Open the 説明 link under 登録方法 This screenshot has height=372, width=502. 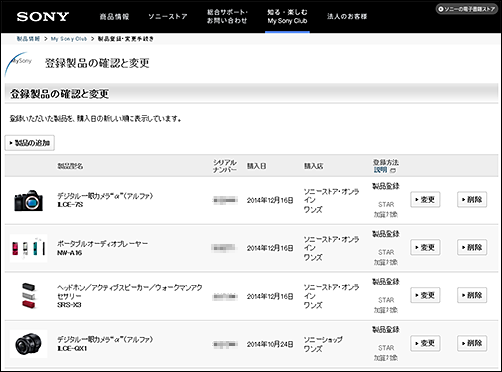[x=380, y=170]
